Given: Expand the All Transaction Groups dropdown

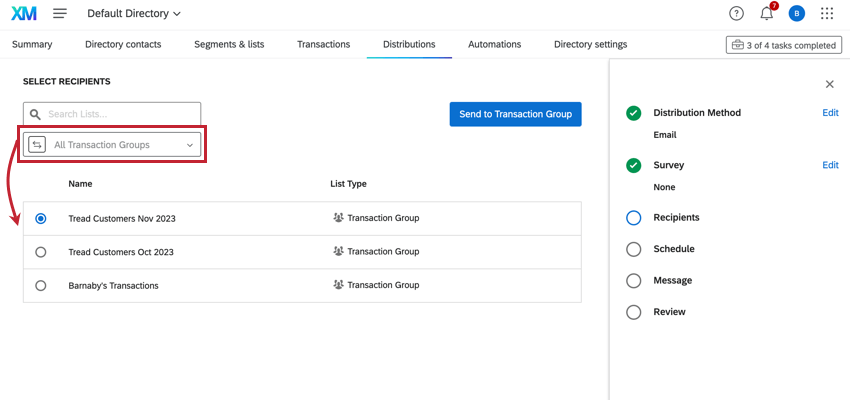Looking at the screenshot, I should pyautogui.click(x=113, y=145).
